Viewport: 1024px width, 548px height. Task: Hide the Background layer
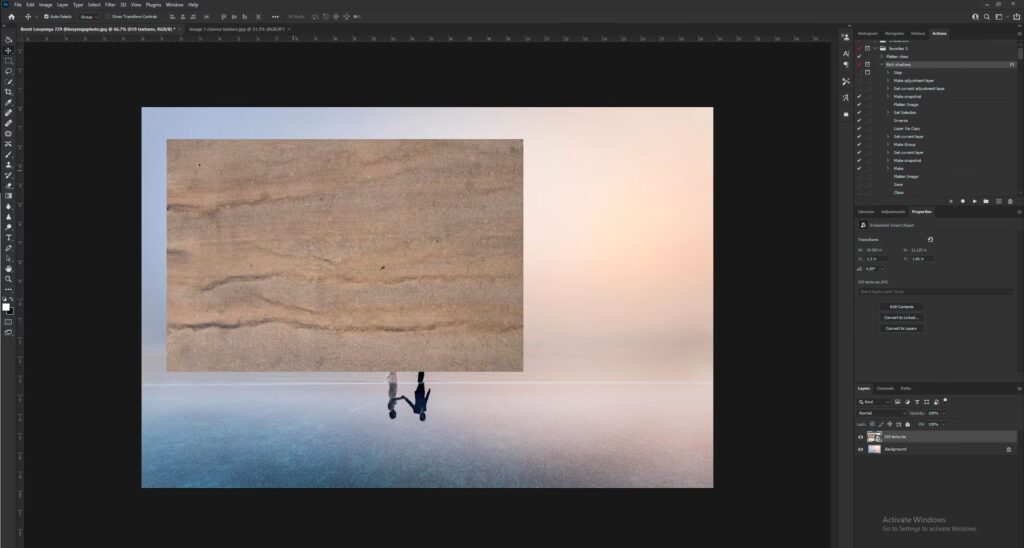[x=860, y=450]
